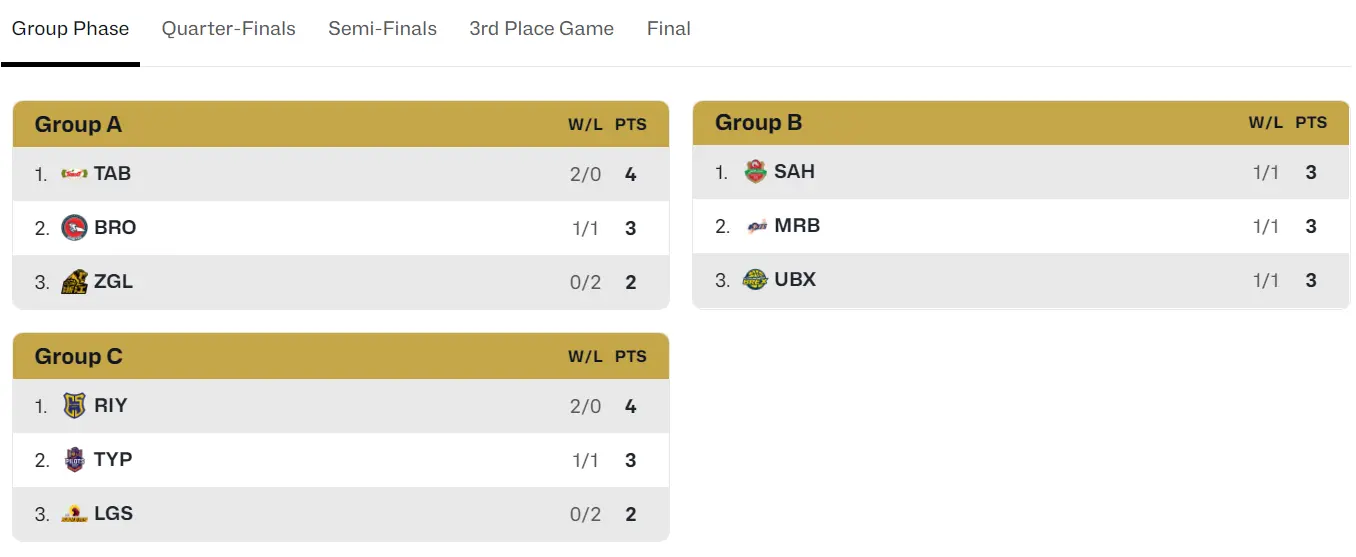This screenshot has height=557, width=1356.
Task: Select the Group Phase tab
Action: pyautogui.click(x=70, y=29)
